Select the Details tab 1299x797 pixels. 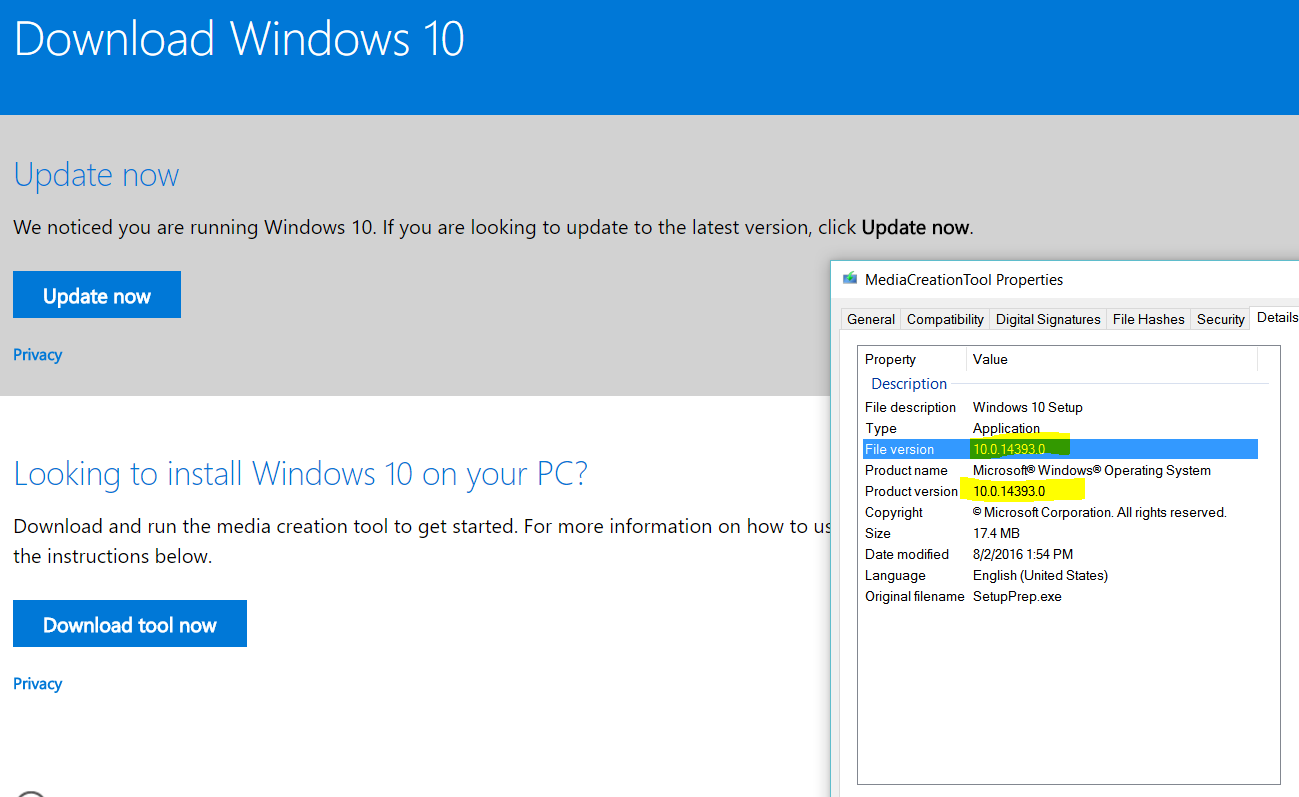tap(1276, 317)
